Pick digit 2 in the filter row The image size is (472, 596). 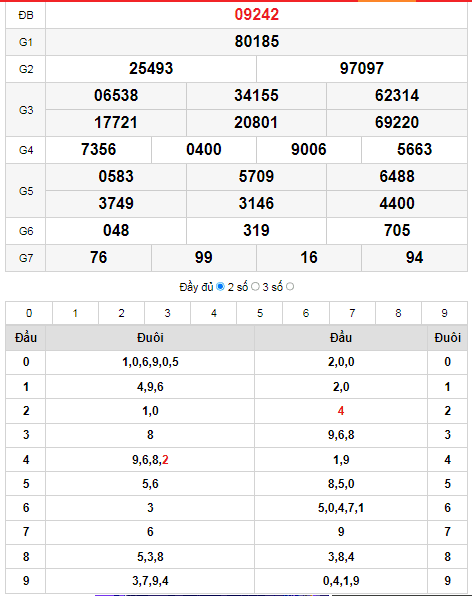coord(121,313)
